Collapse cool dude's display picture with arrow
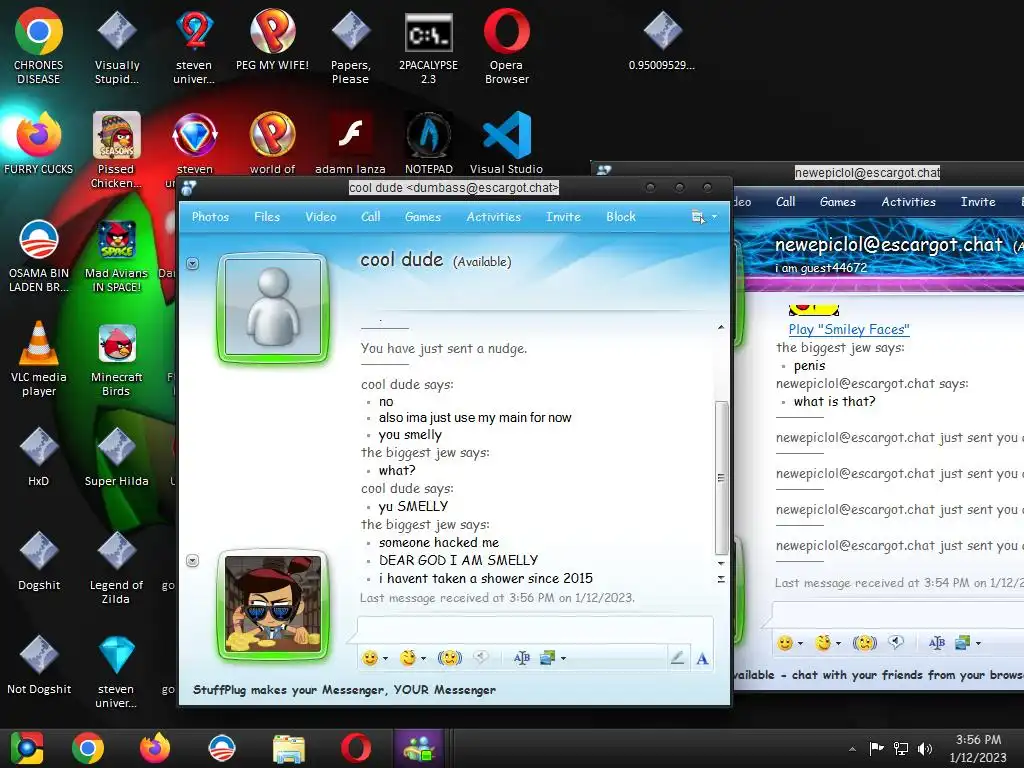The width and height of the screenshot is (1024, 768). [192, 264]
